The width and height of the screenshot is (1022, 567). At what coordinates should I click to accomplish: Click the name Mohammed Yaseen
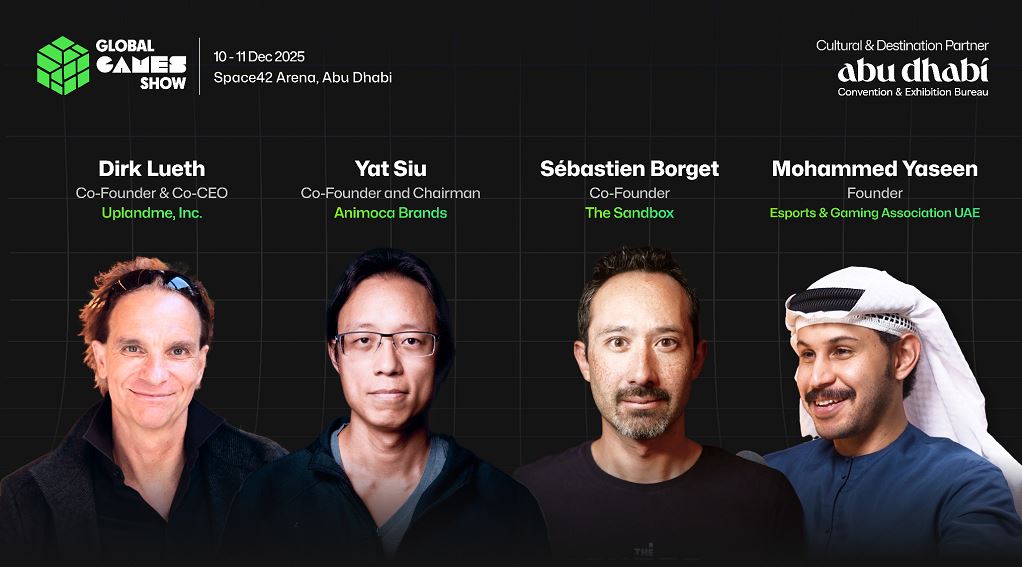click(875, 169)
